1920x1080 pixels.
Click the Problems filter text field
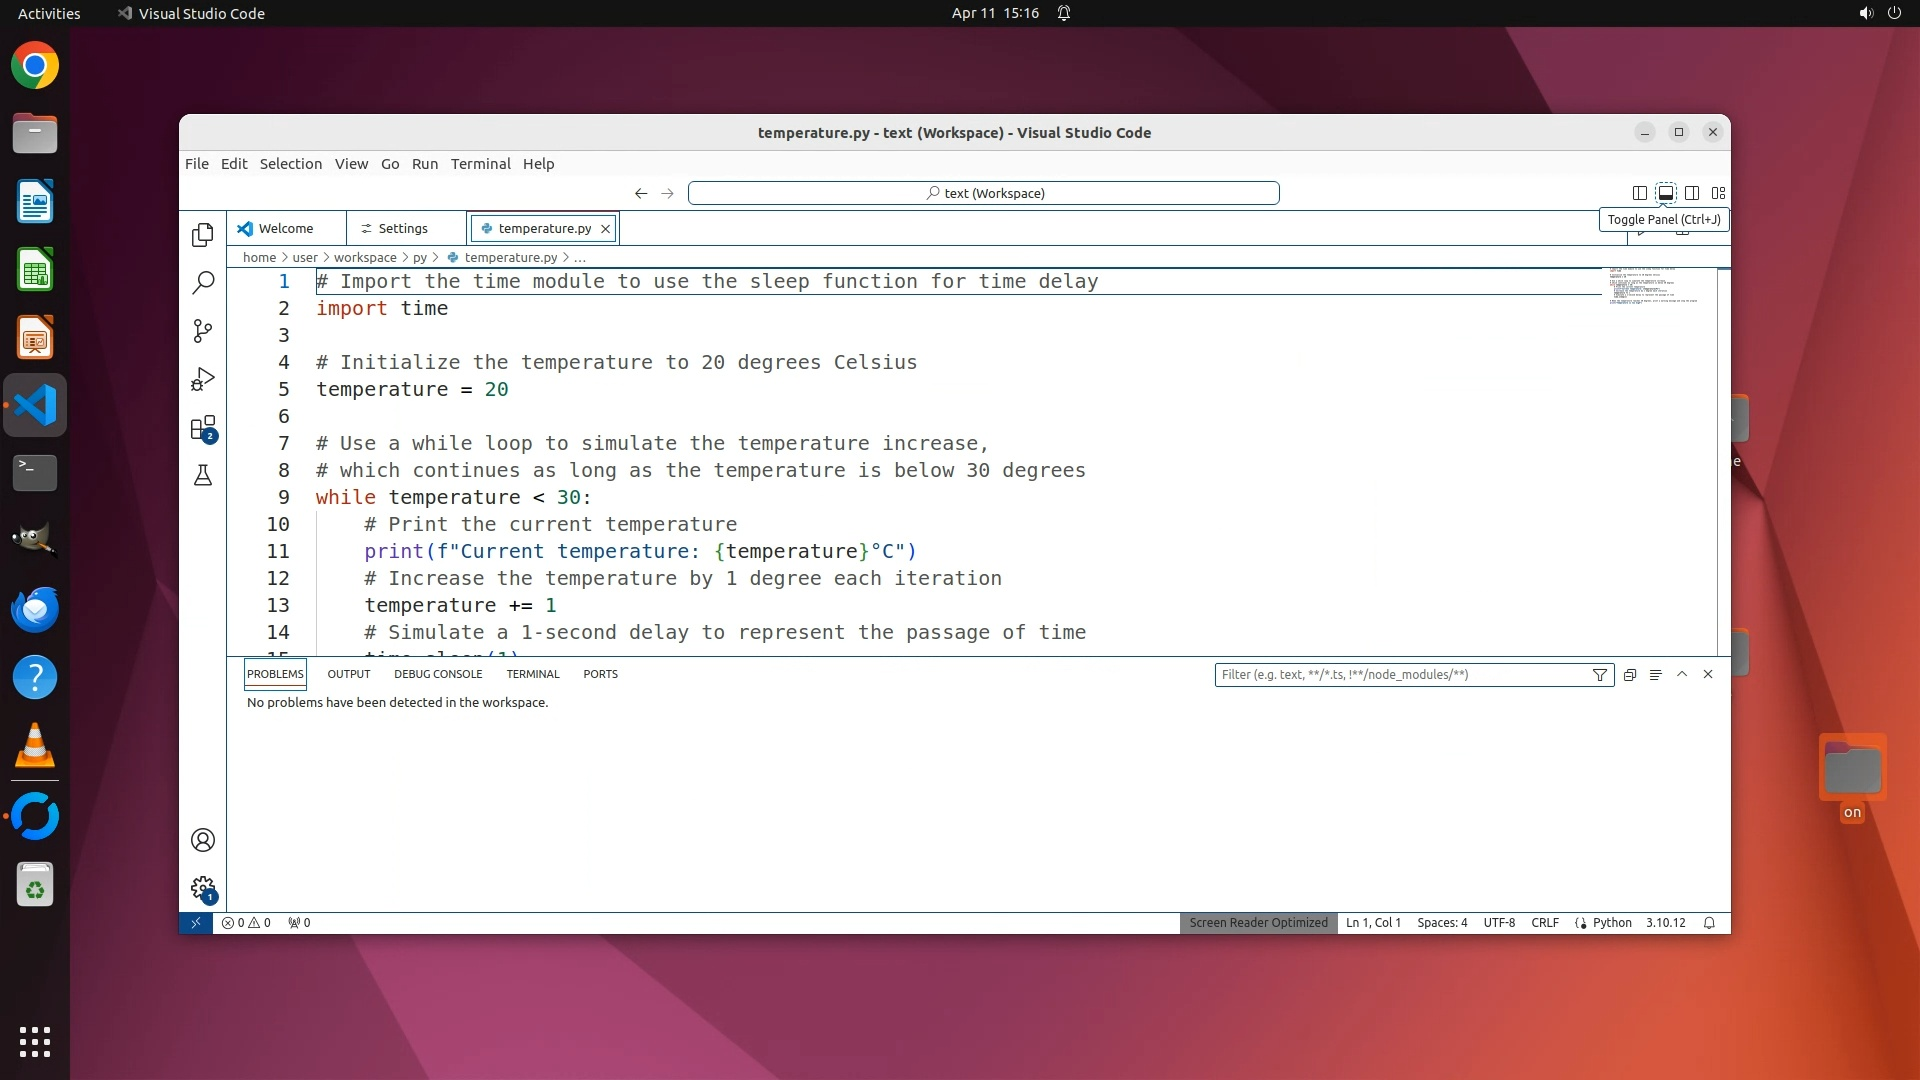1400,675
